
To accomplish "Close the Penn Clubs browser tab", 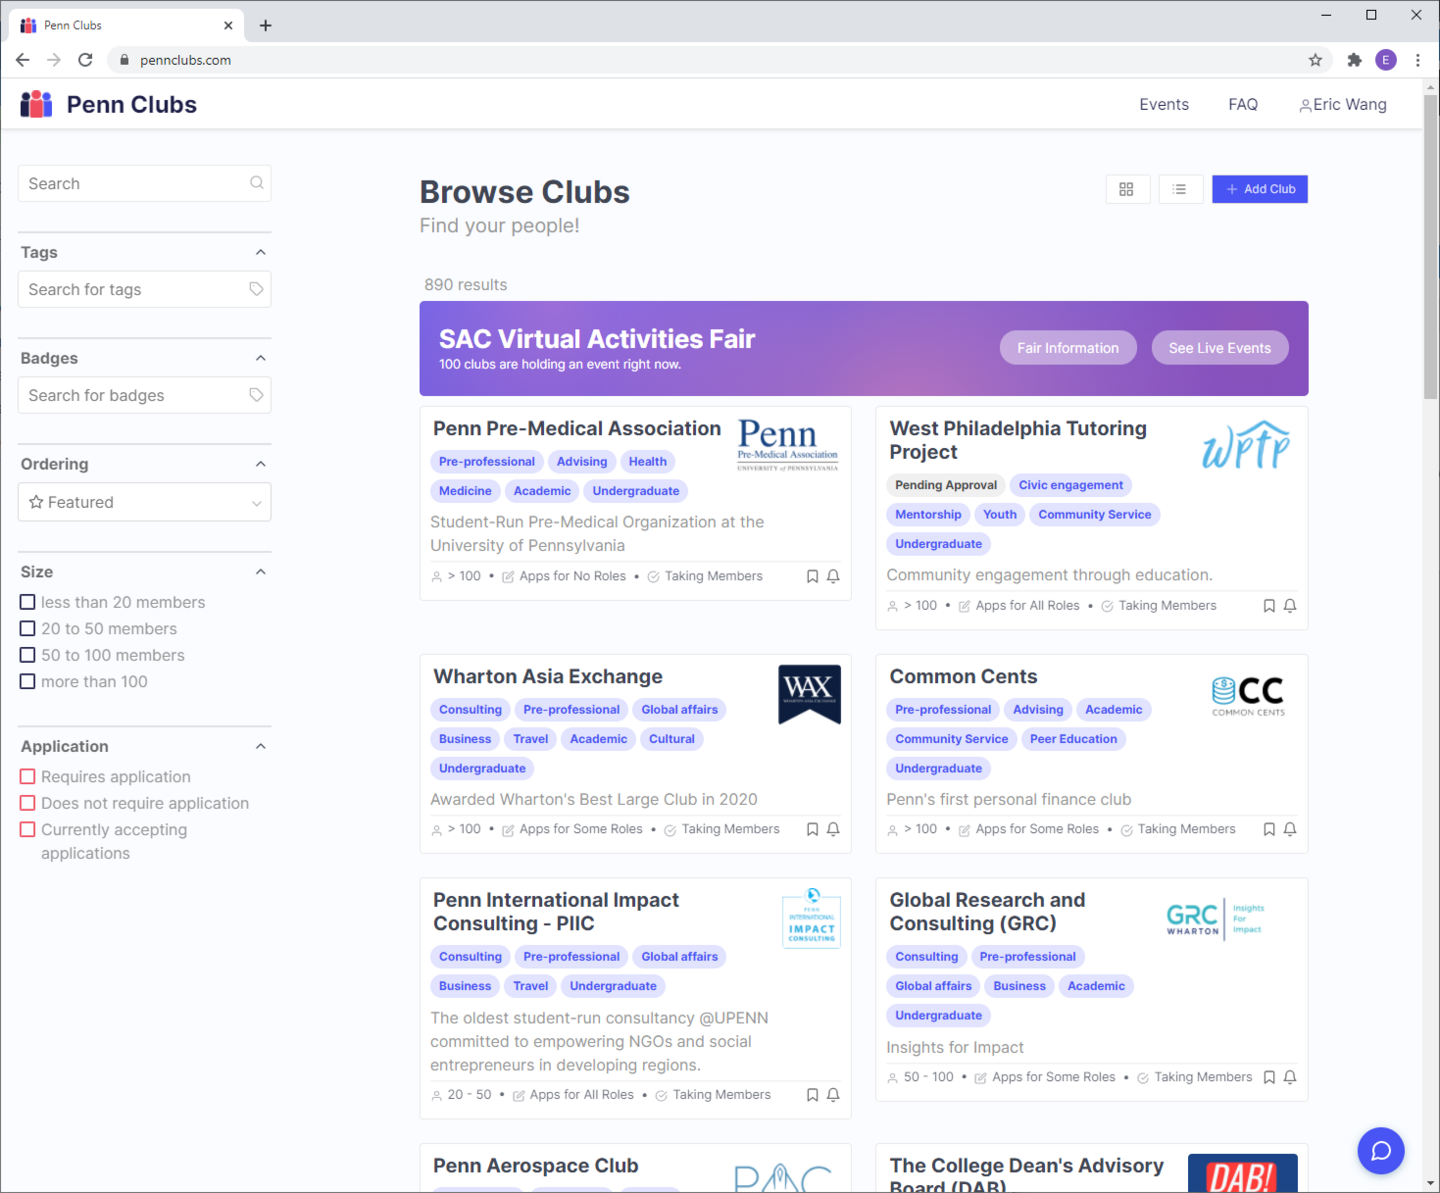I will (228, 25).
